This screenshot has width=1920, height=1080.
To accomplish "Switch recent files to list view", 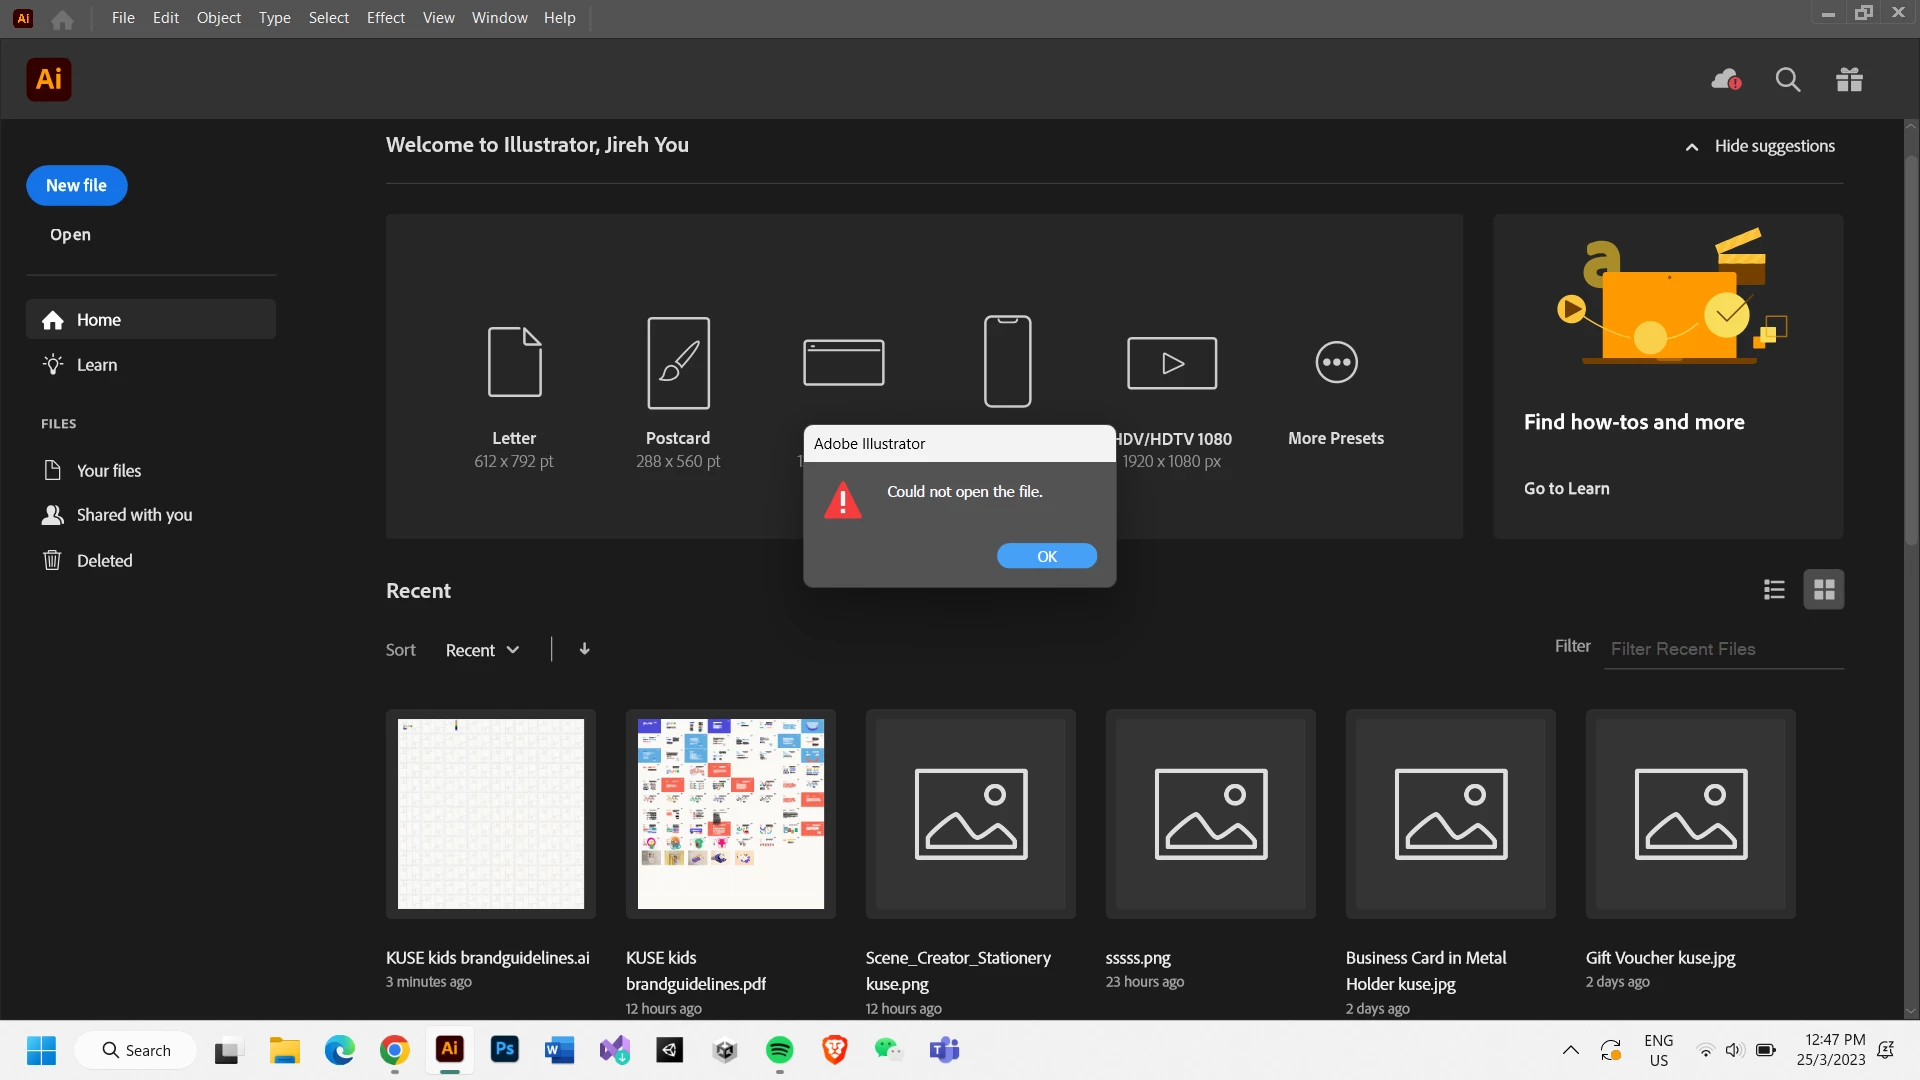I will [x=1774, y=590].
